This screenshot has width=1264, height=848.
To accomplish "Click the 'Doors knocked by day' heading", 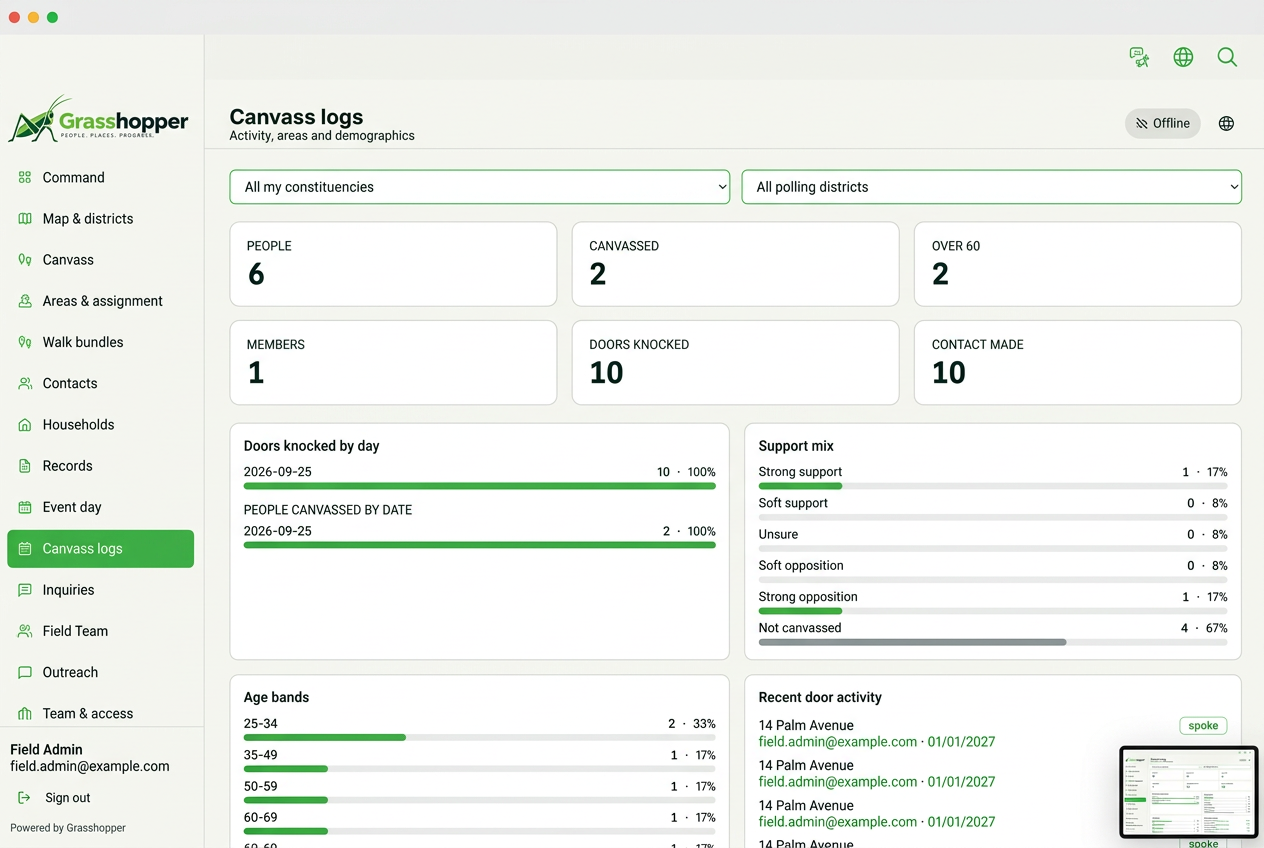I will (x=312, y=446).
